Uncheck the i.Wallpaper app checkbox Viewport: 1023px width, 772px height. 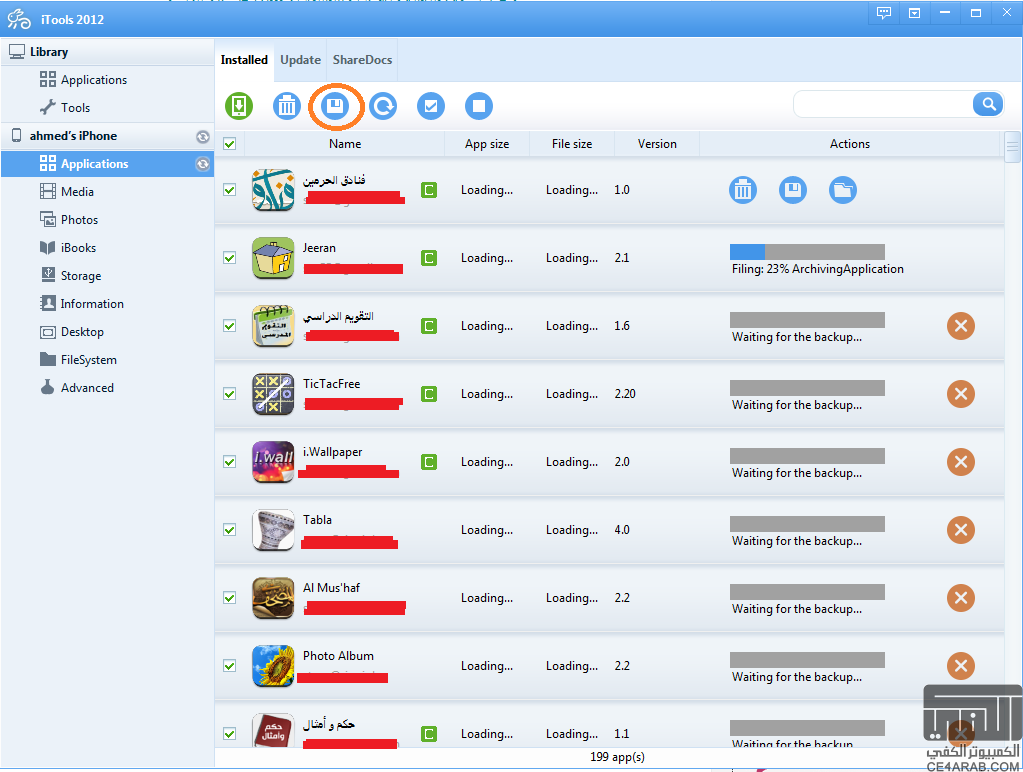tap(230, 461)
